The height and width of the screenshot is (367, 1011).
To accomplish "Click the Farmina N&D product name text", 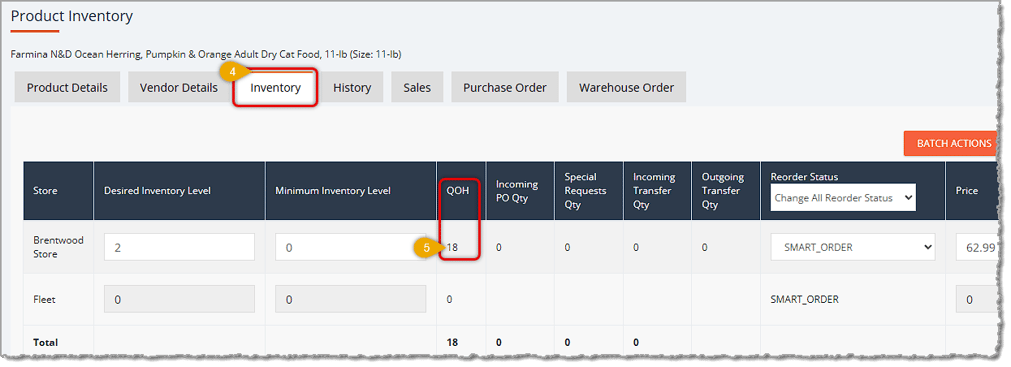I will [206, 54].
